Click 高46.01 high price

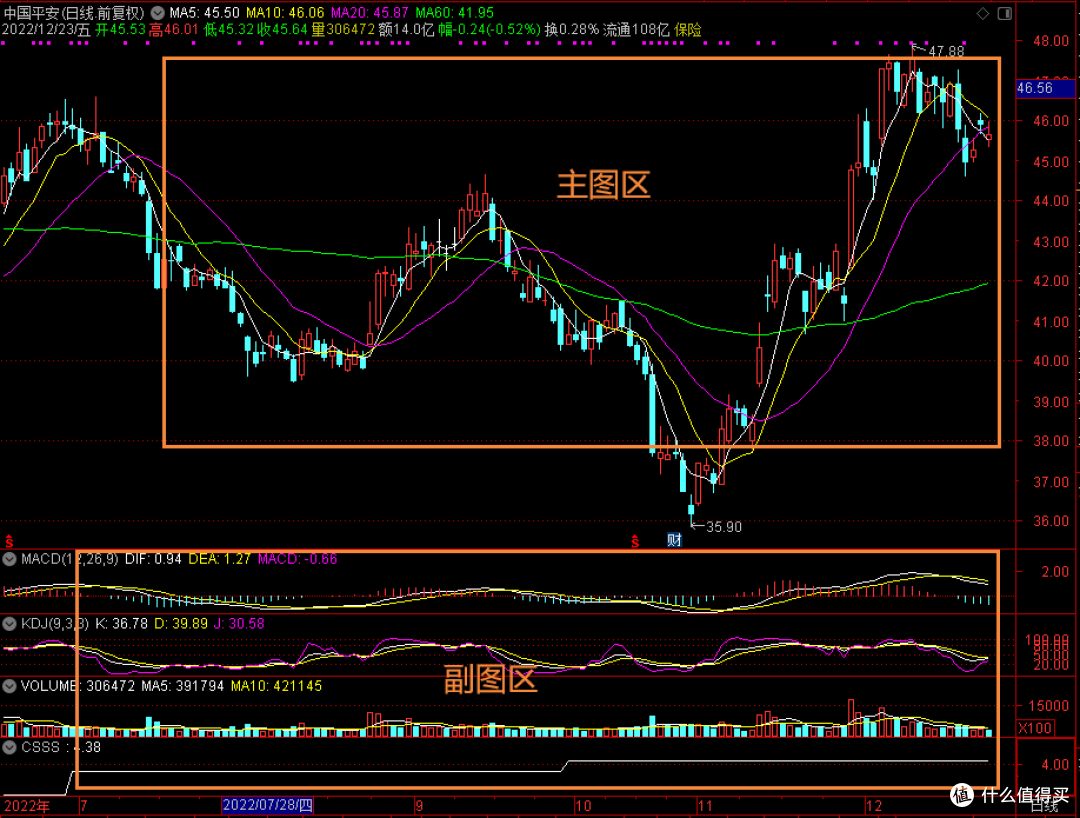click(x=174, y=30)
